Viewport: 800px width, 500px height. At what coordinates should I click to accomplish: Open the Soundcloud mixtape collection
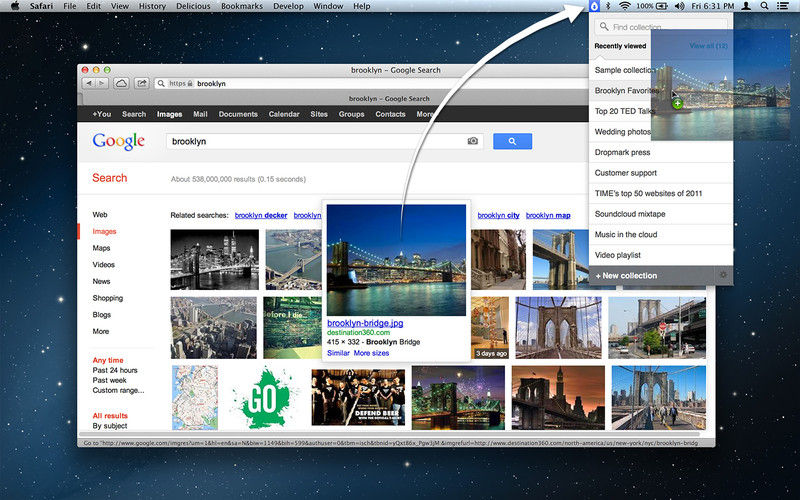click(x=661, y=214)
